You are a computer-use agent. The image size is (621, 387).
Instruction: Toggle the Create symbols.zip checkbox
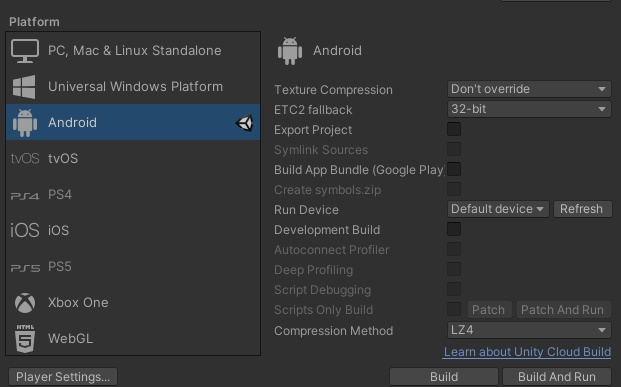tap(454, 189)
